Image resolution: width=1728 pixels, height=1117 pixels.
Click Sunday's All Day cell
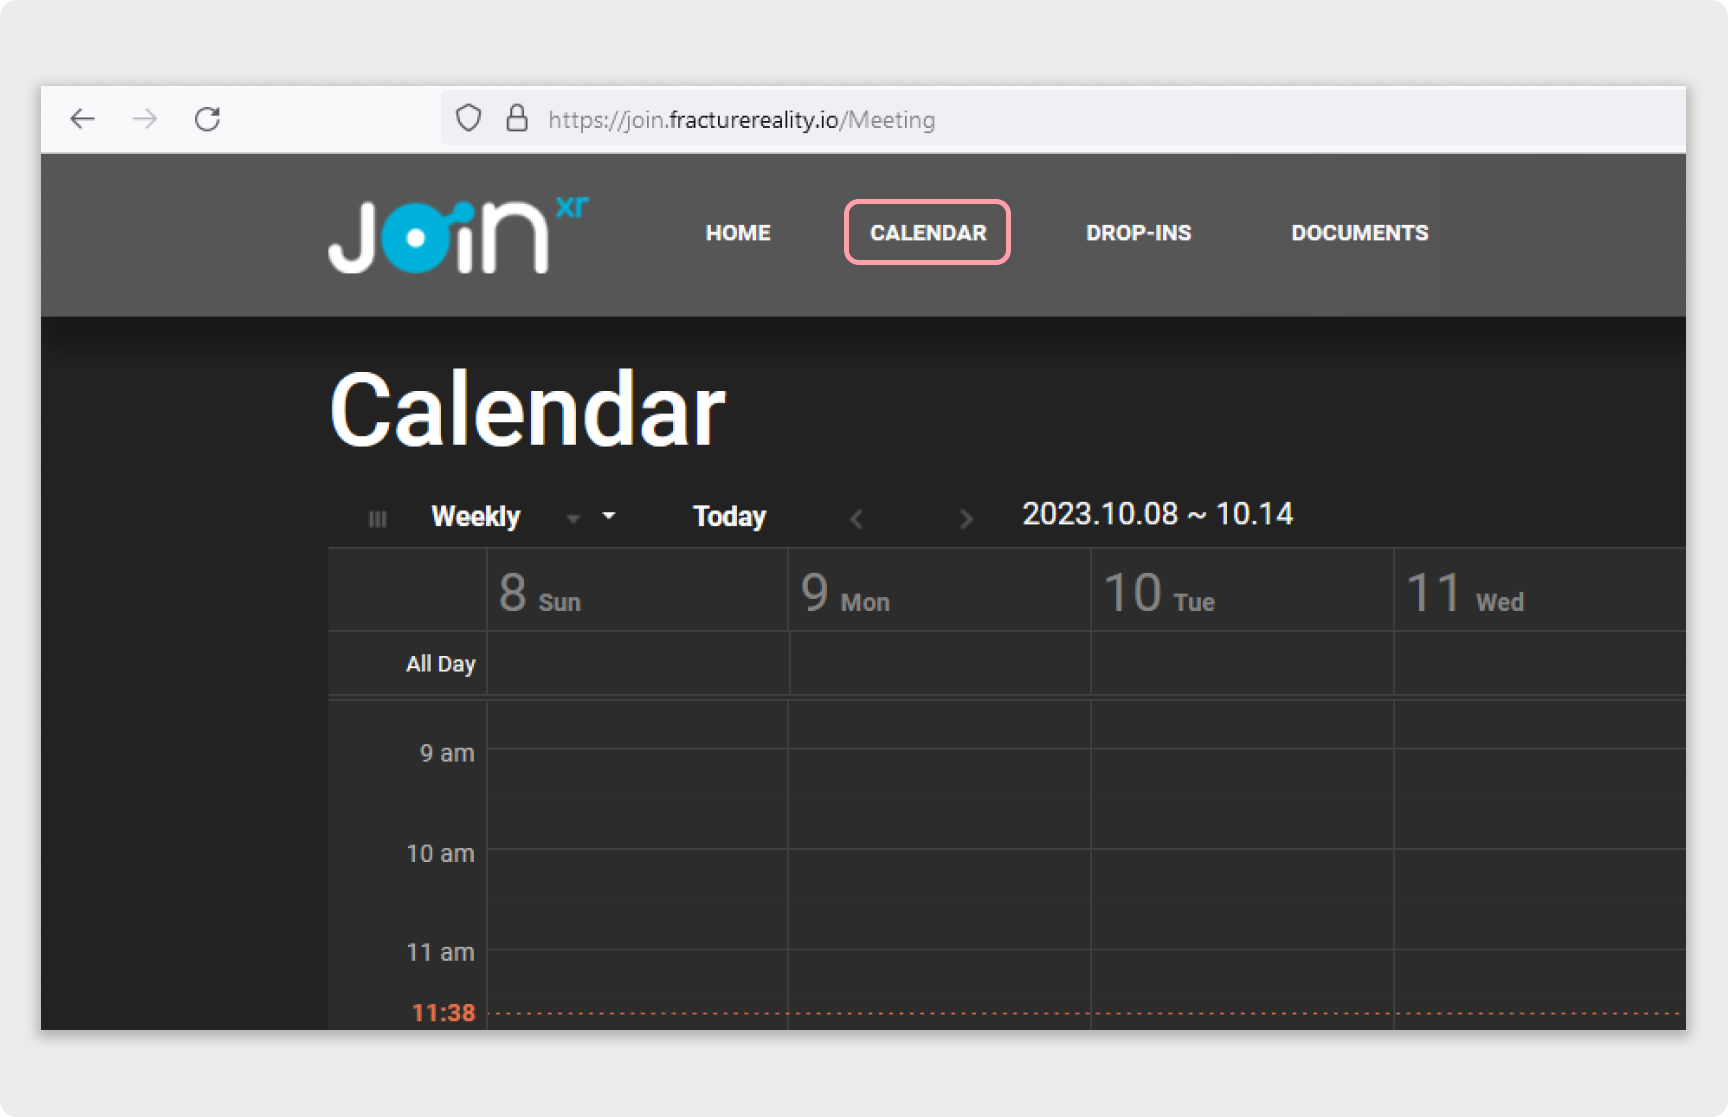(x=637, y=663)
